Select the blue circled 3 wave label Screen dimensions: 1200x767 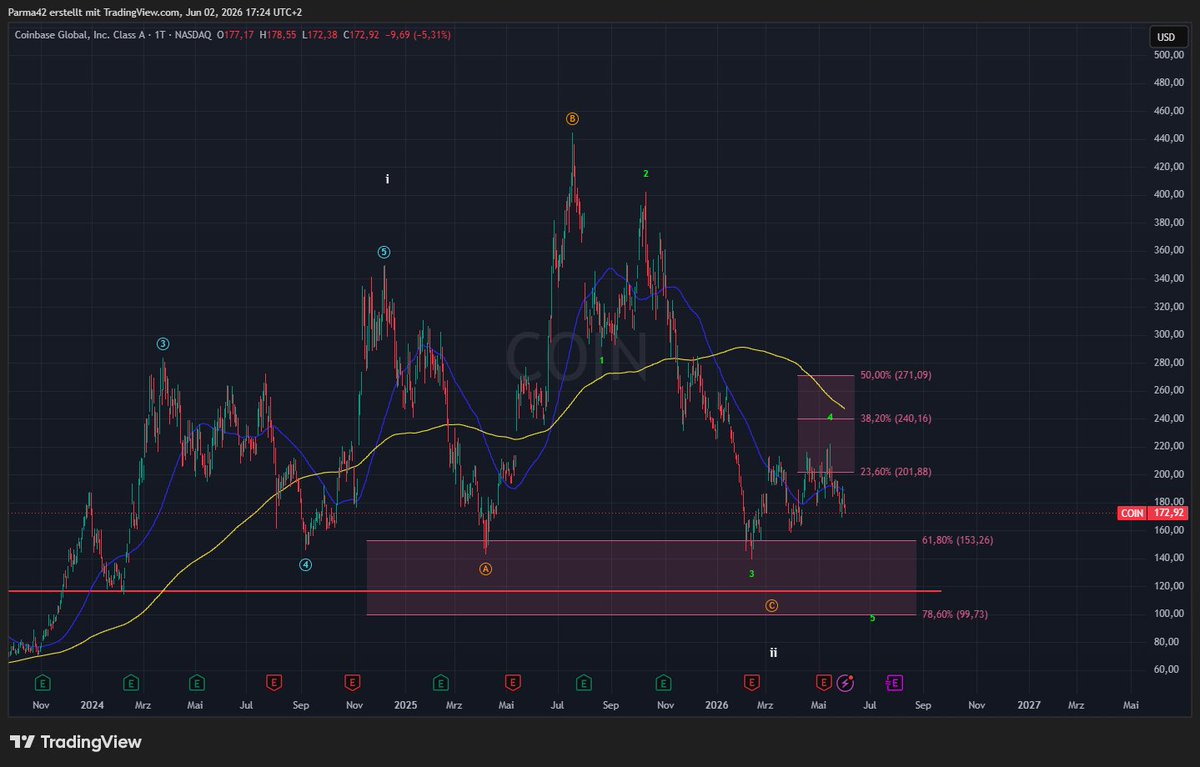[163, 343]
